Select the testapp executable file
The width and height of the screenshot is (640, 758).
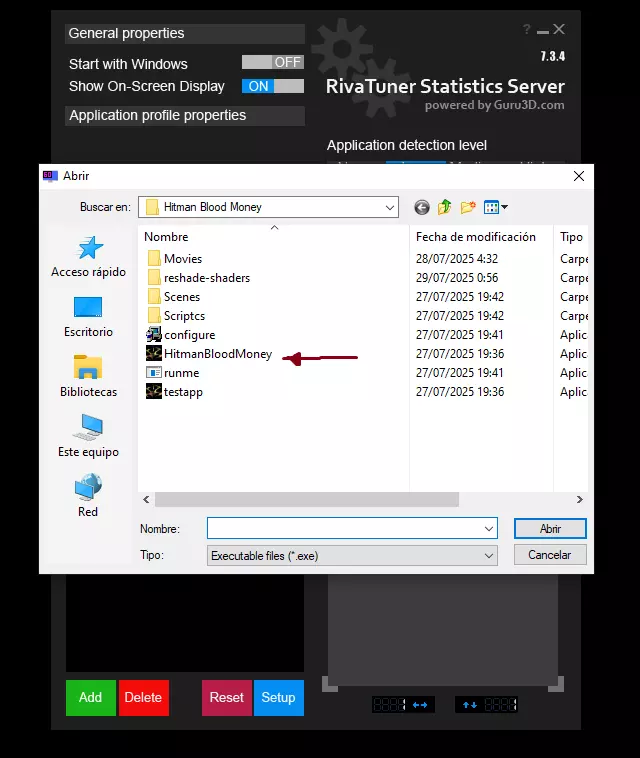pyautogui.click(x=175, y=392)
